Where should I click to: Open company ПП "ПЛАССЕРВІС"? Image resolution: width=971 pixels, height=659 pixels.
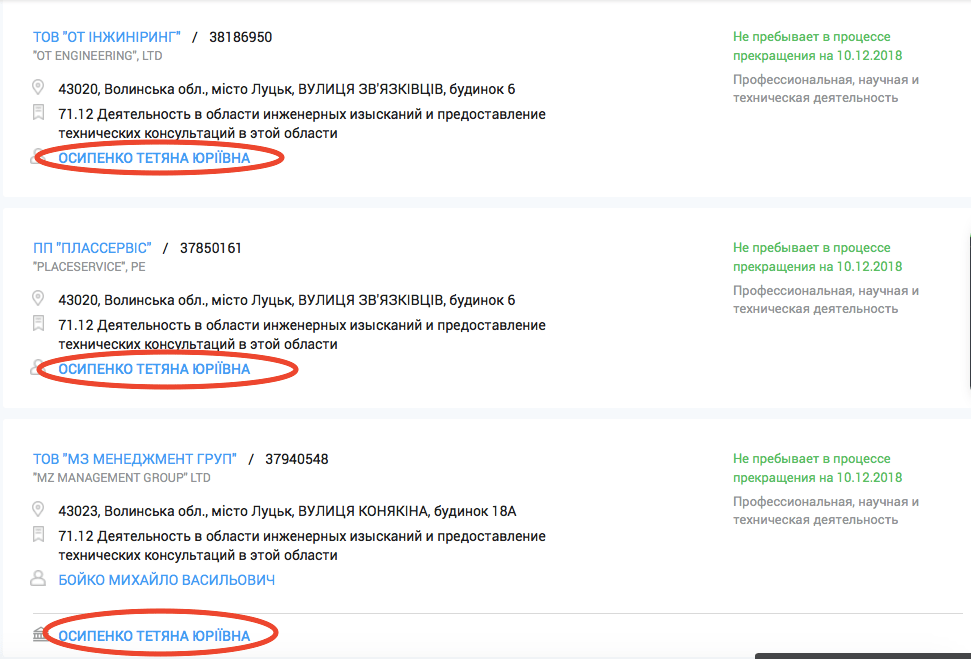[92, 248]
